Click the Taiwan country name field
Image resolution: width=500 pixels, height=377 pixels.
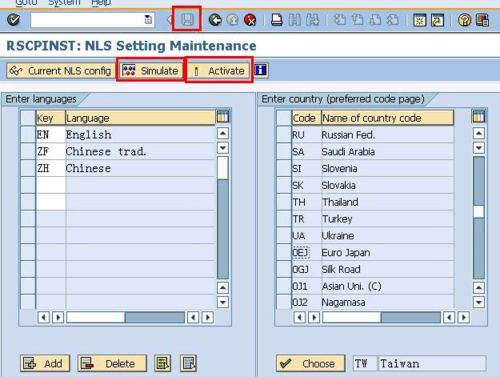(x=432, y=363)
